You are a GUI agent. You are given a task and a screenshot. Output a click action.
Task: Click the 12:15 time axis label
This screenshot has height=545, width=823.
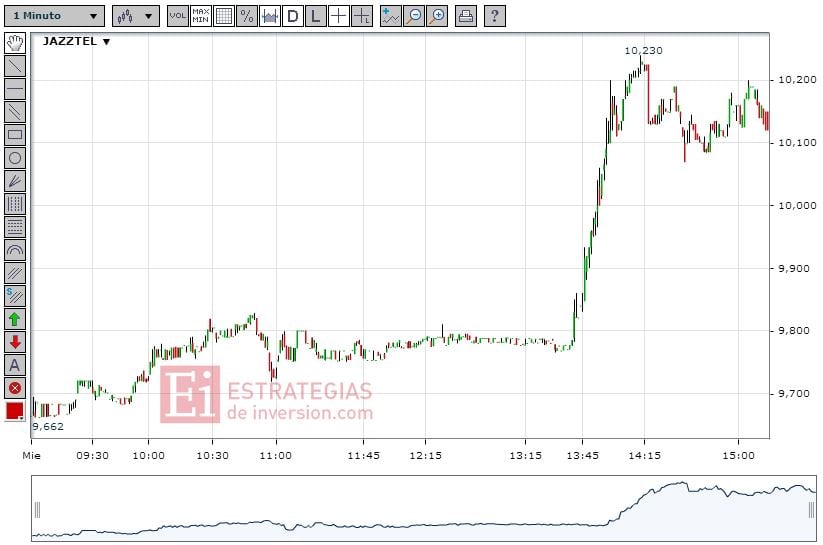pyautogui.click(x=425, y=456)
